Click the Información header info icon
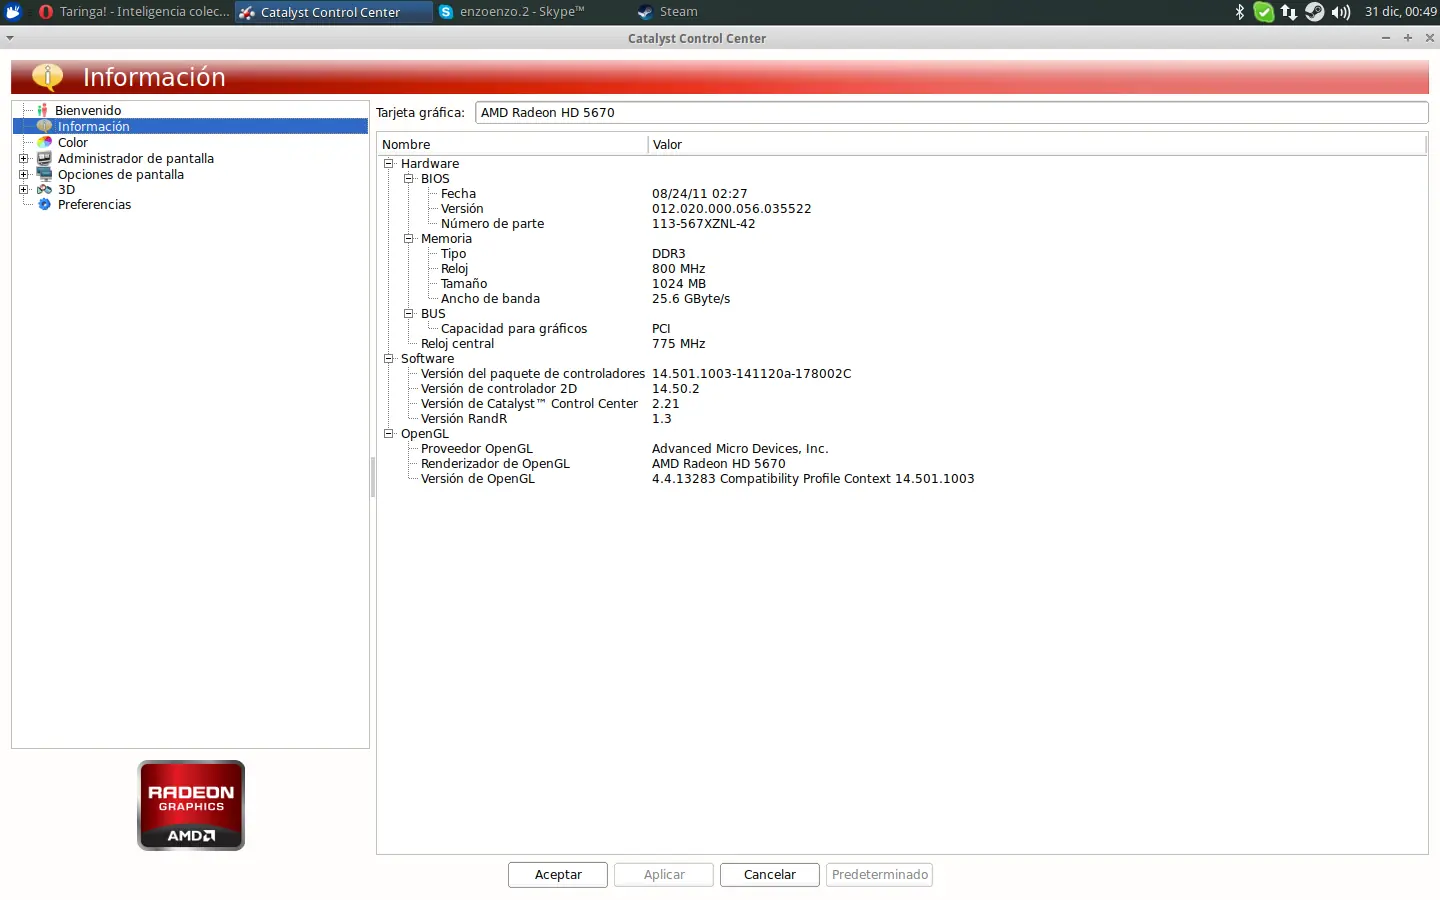This screenshot has width=1440, height=900. (x=47, y=76)
